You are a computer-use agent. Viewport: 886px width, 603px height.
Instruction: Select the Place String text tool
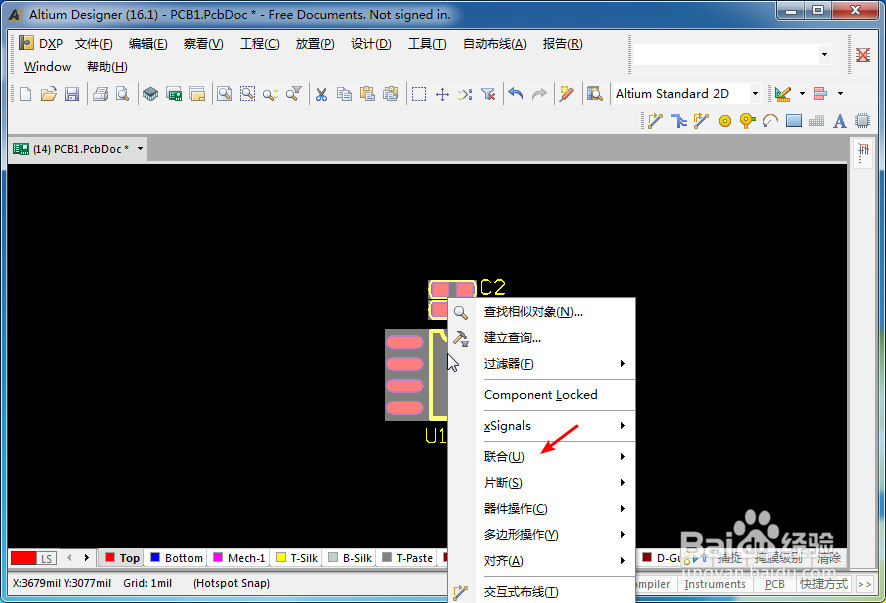pos(840,121)
